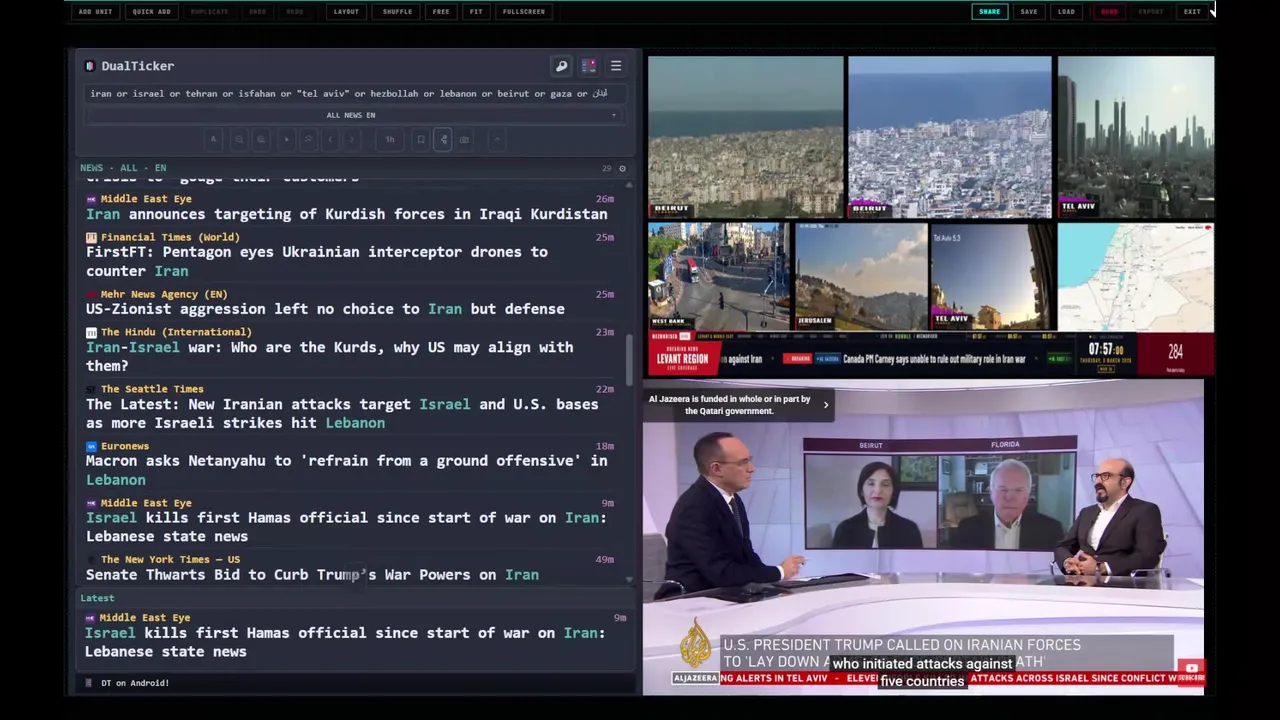Click the scroll-down arrow of news list
The height and width of the screenshot is (720, 1280).
pos(630,579)
